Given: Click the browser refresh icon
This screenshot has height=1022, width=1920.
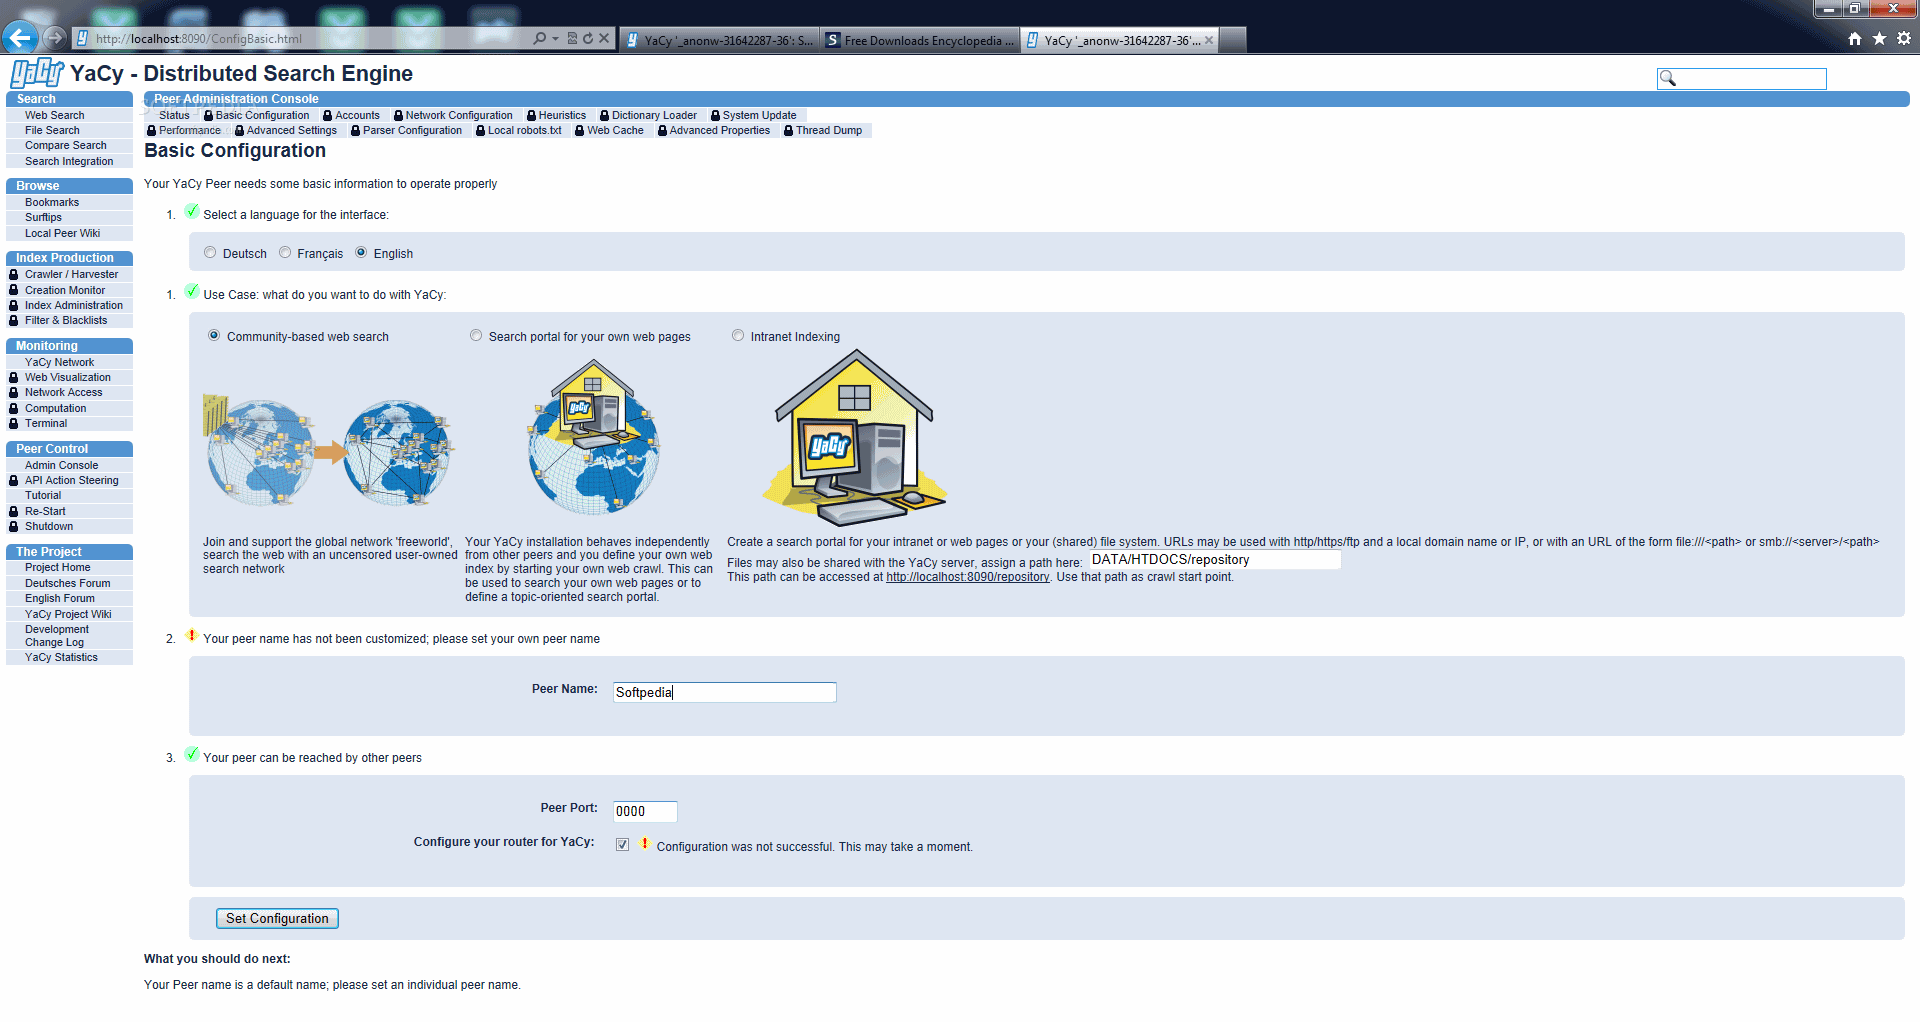Looking at the screenshot, I should coord(588,39).
